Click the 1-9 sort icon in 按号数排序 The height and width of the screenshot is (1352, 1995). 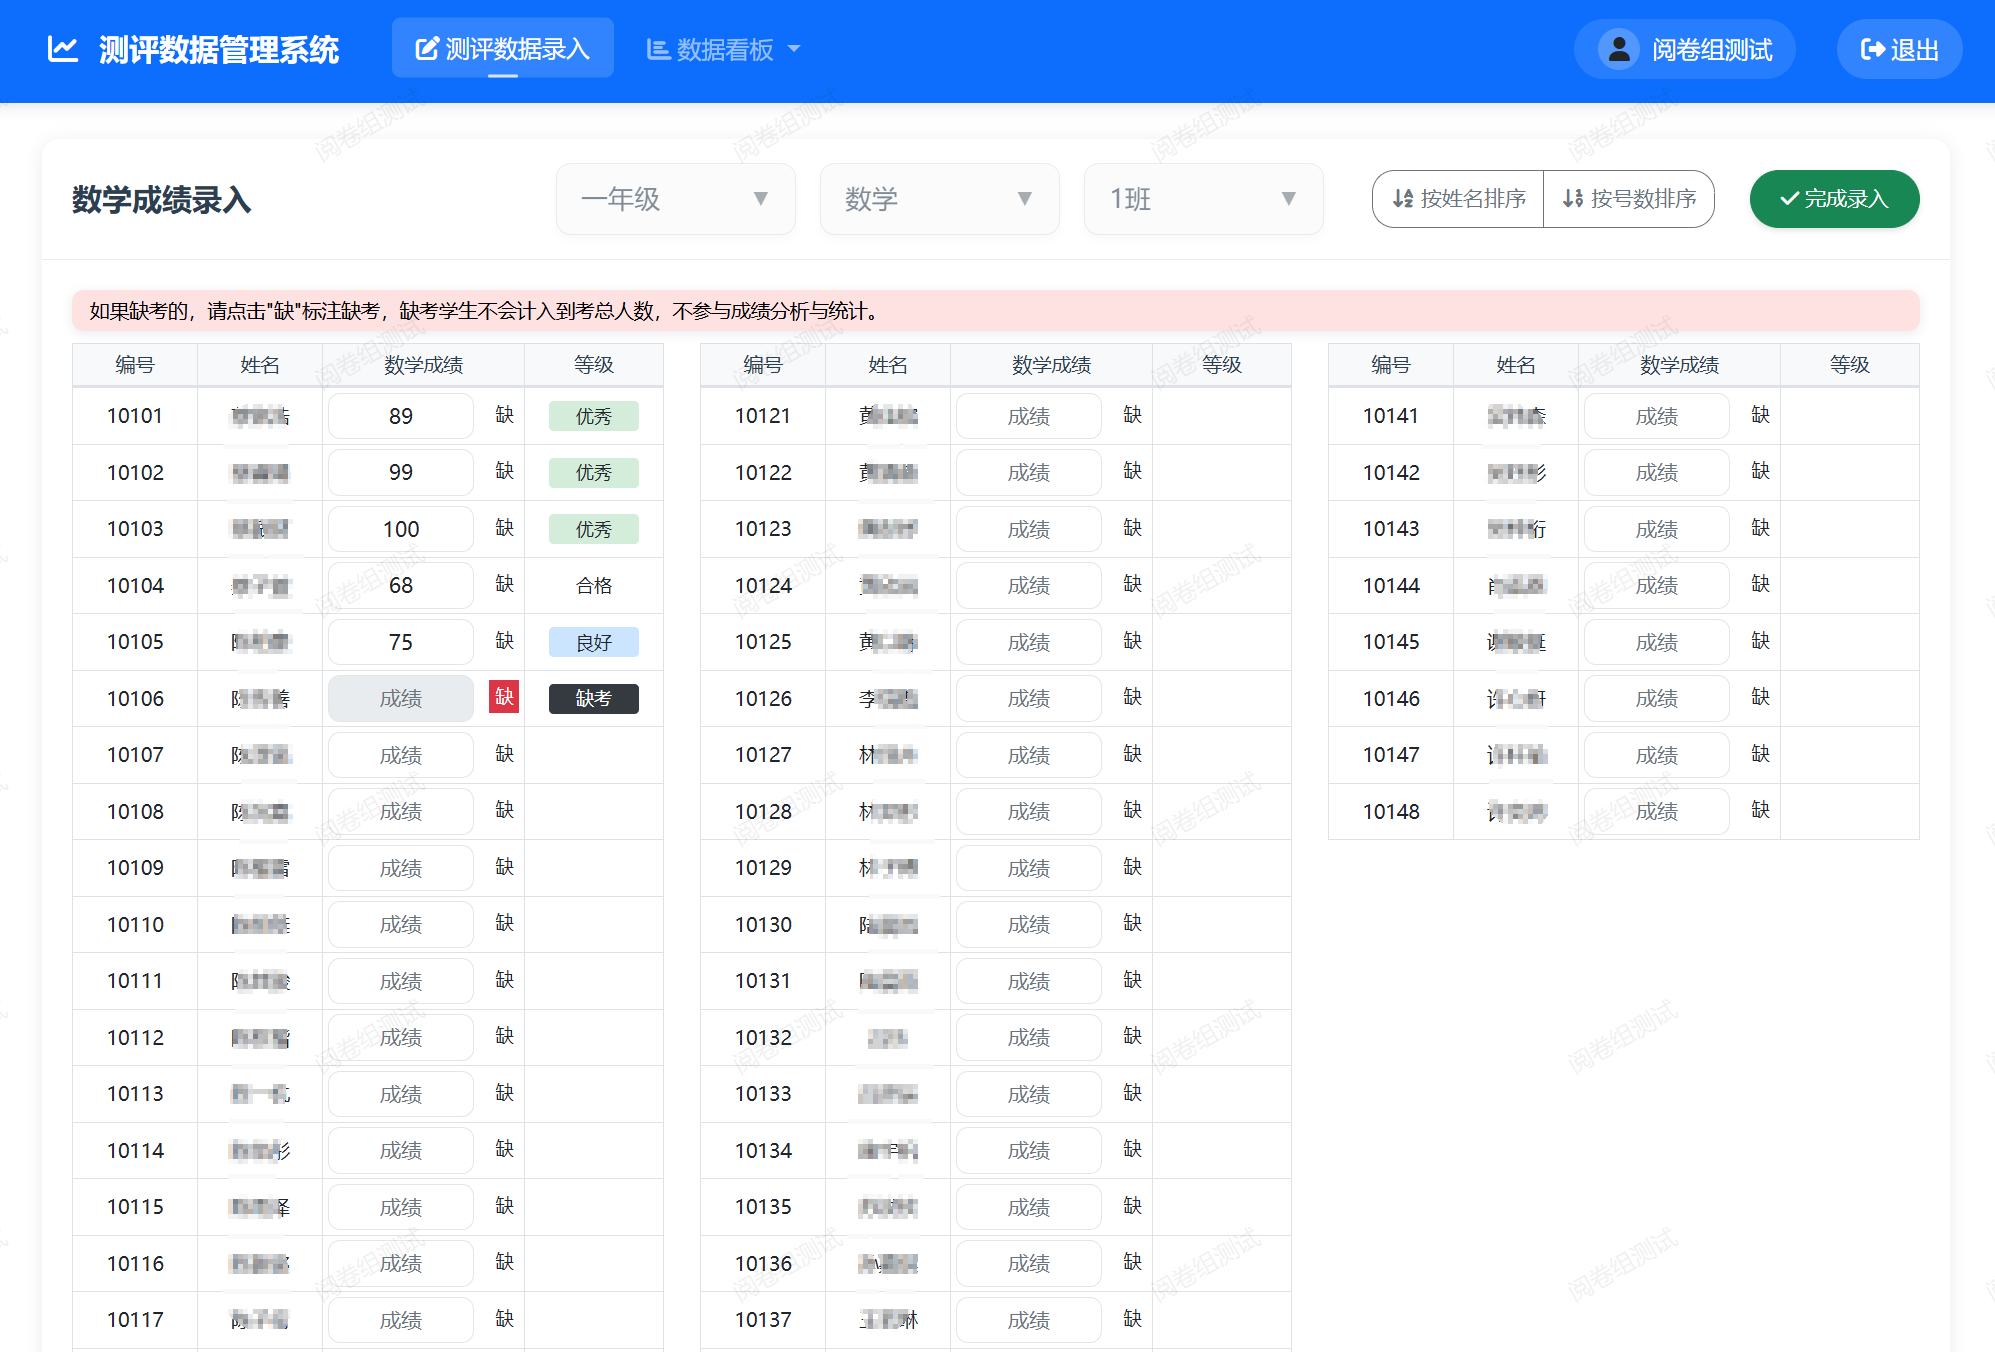pos(1571,199)
